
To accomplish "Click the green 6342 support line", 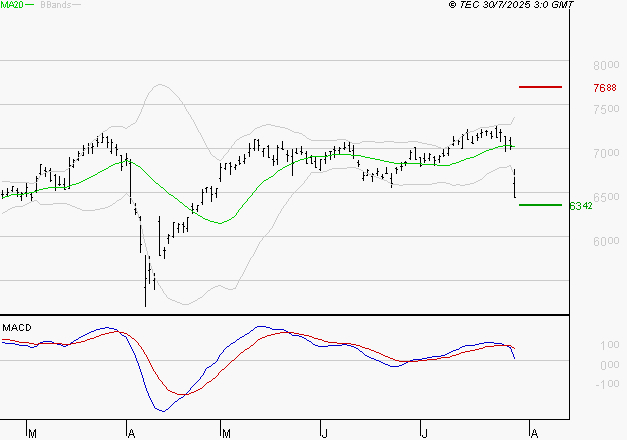I will pyautogui.click(x=541, y=205).
